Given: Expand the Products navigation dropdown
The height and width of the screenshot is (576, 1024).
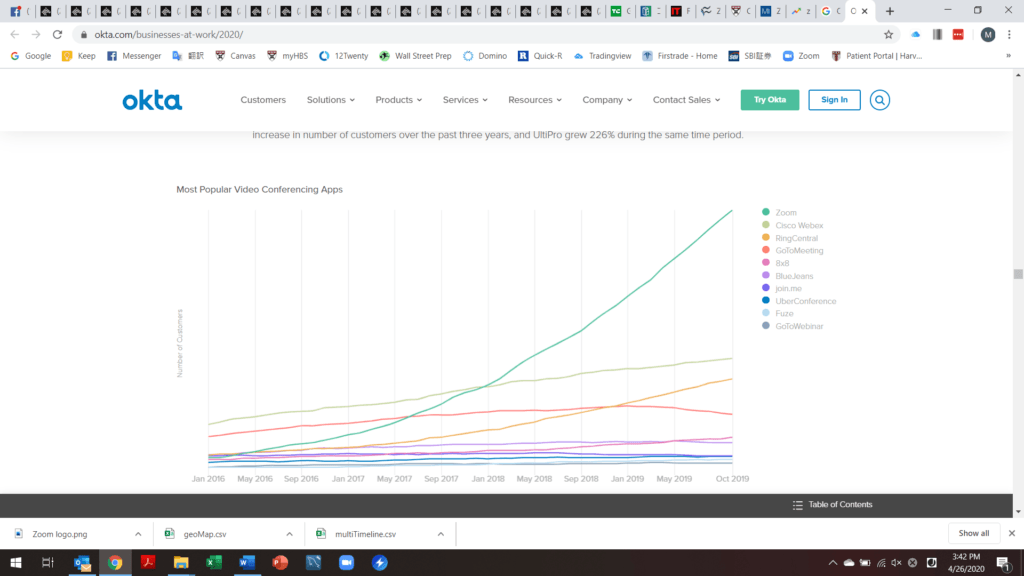Looking at the screenshot, I should 398,100.
